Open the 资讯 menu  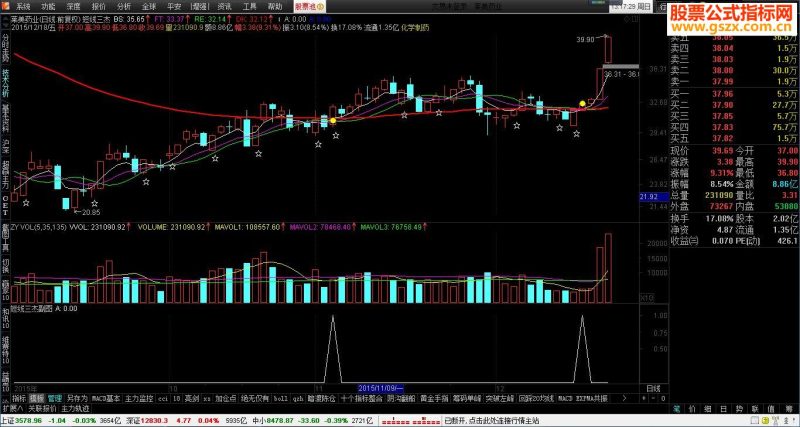224,7
